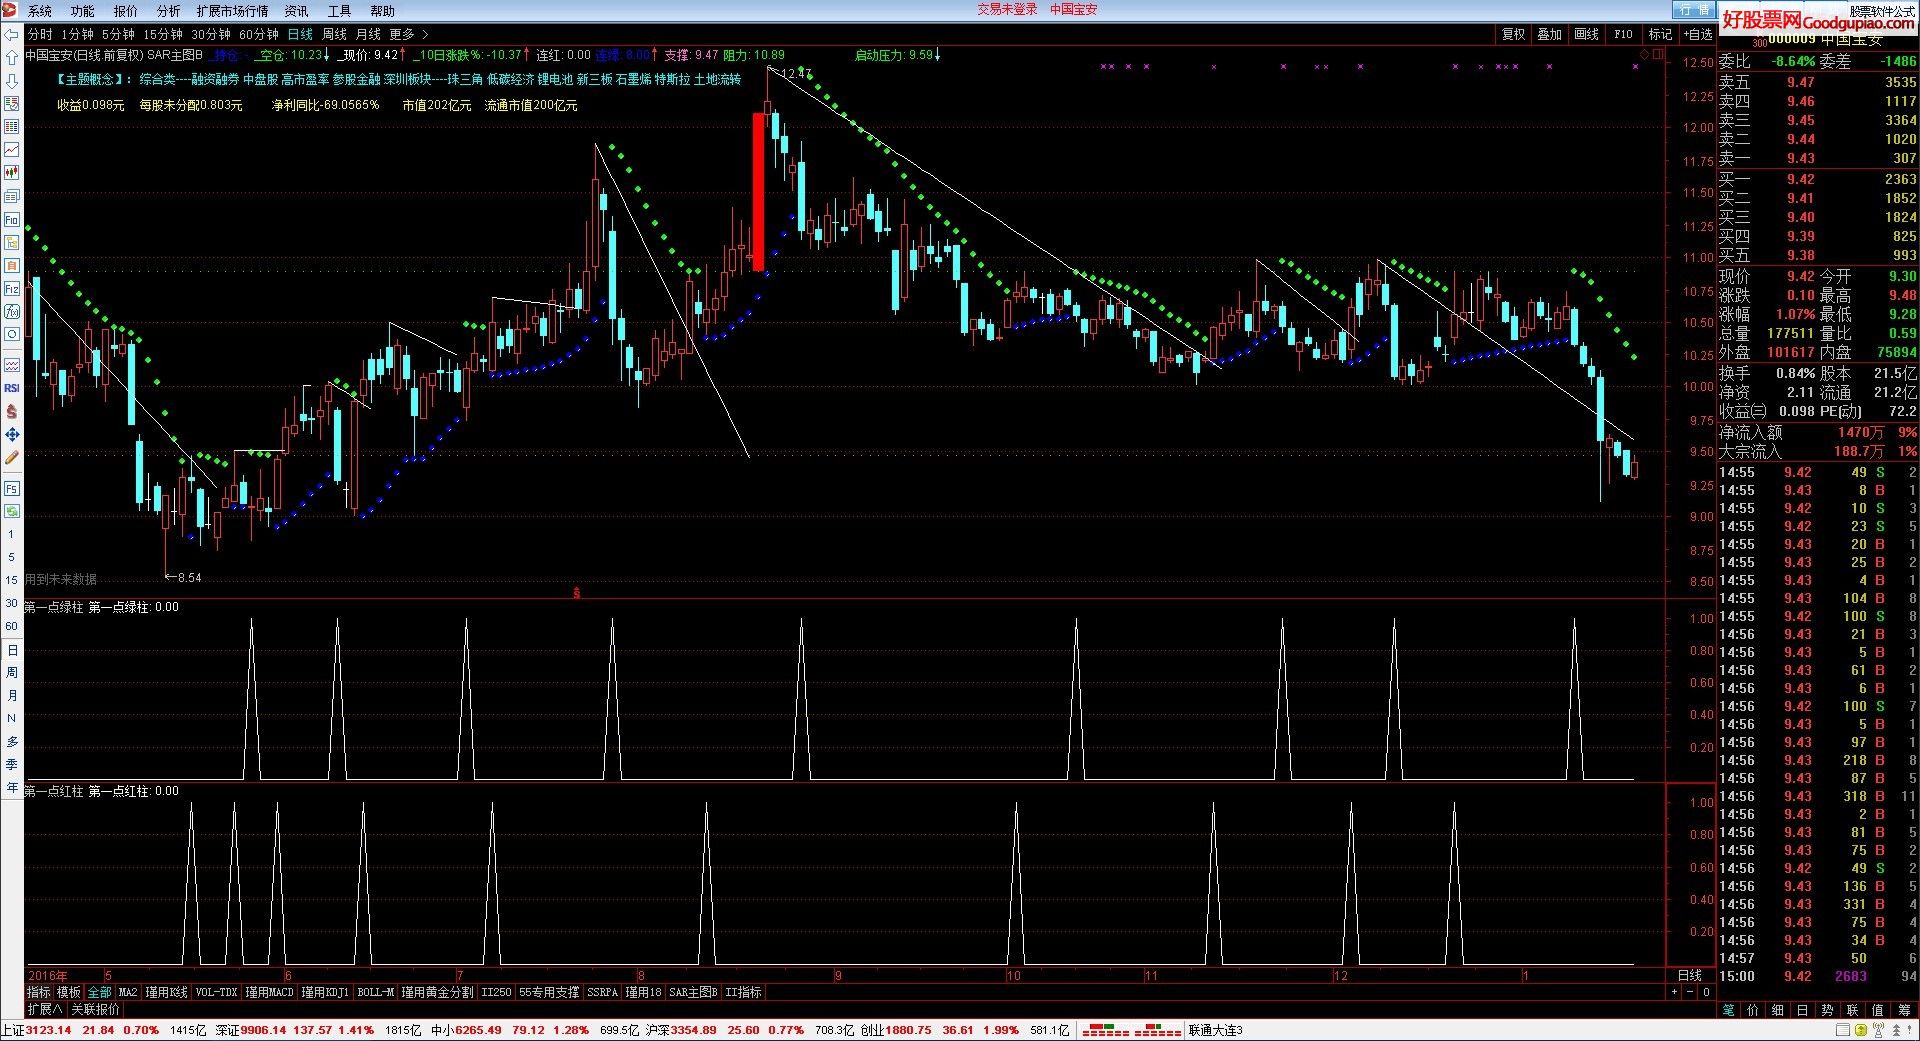Select the candlestick chart icon in sidebar
This screenshot has height=1041, width=1920.
pos(12,173)
